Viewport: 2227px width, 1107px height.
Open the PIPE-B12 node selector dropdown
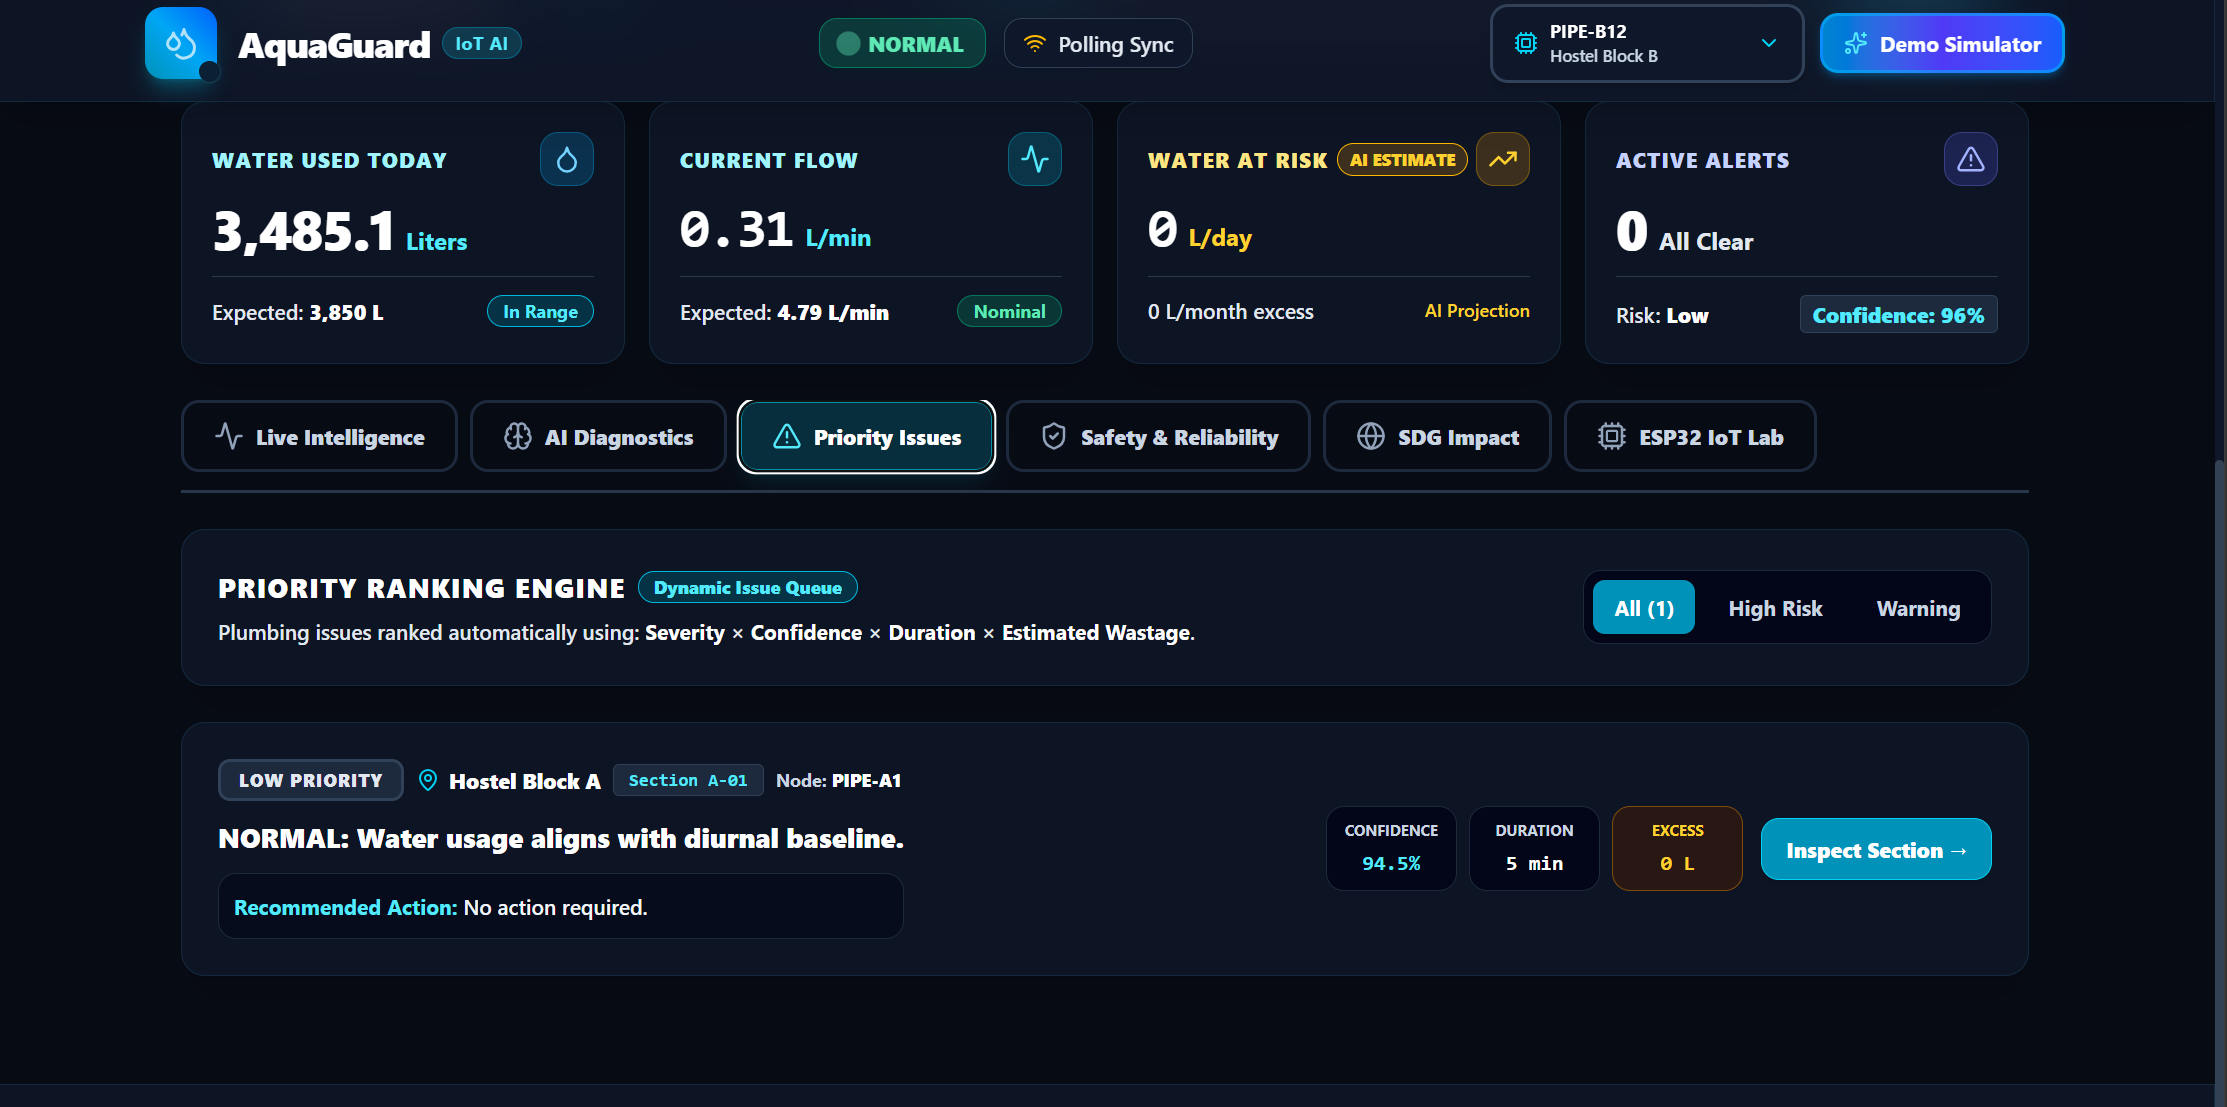[x=1647, y=44]
